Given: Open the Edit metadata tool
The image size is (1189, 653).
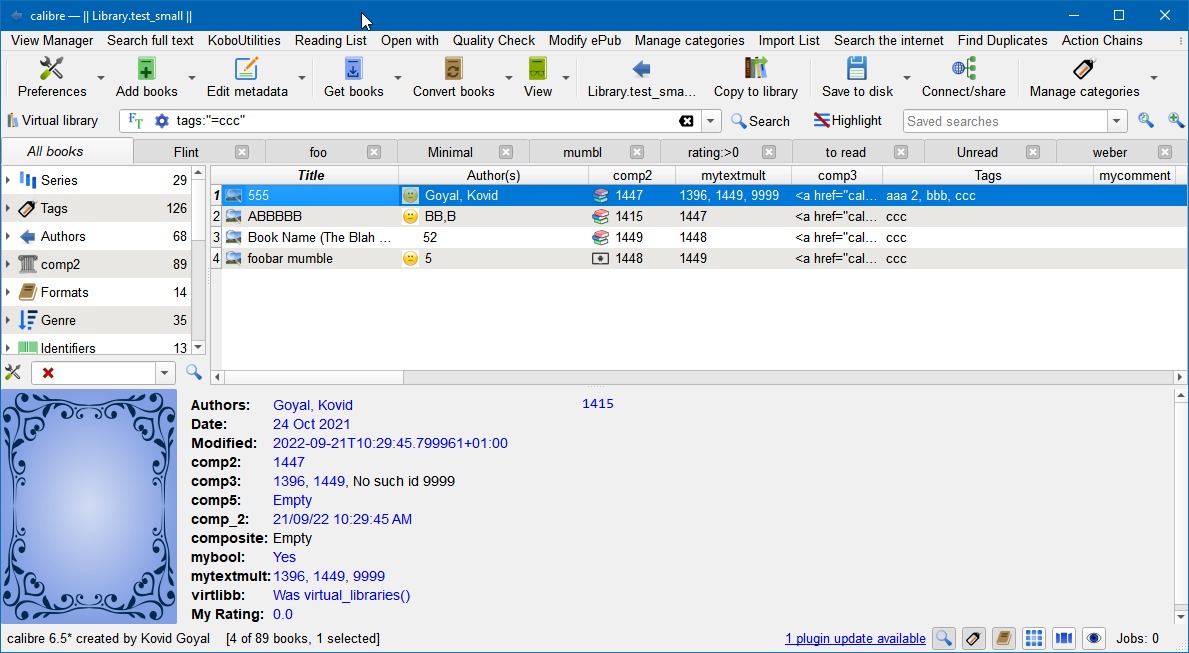Looking at the screenshot, I should (x=247, y=77).
